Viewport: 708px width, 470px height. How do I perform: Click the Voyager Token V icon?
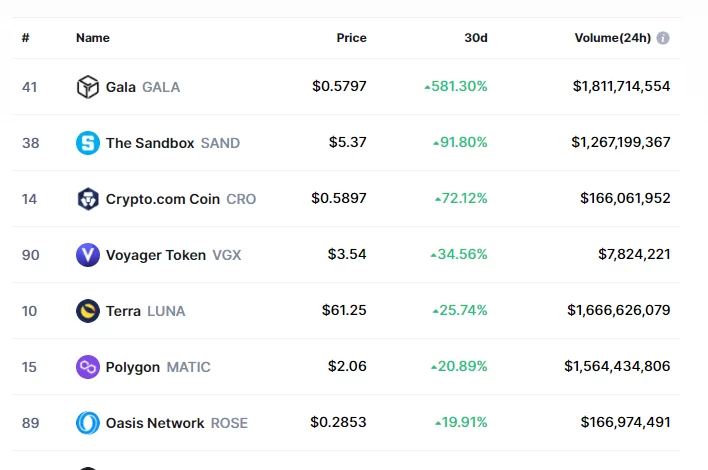coord(88,255)
